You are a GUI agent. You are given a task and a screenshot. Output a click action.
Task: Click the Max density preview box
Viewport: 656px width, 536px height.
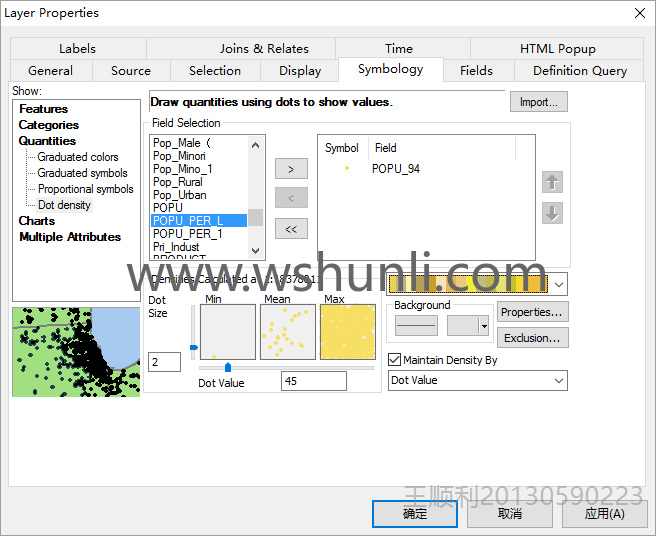point(348,332)
